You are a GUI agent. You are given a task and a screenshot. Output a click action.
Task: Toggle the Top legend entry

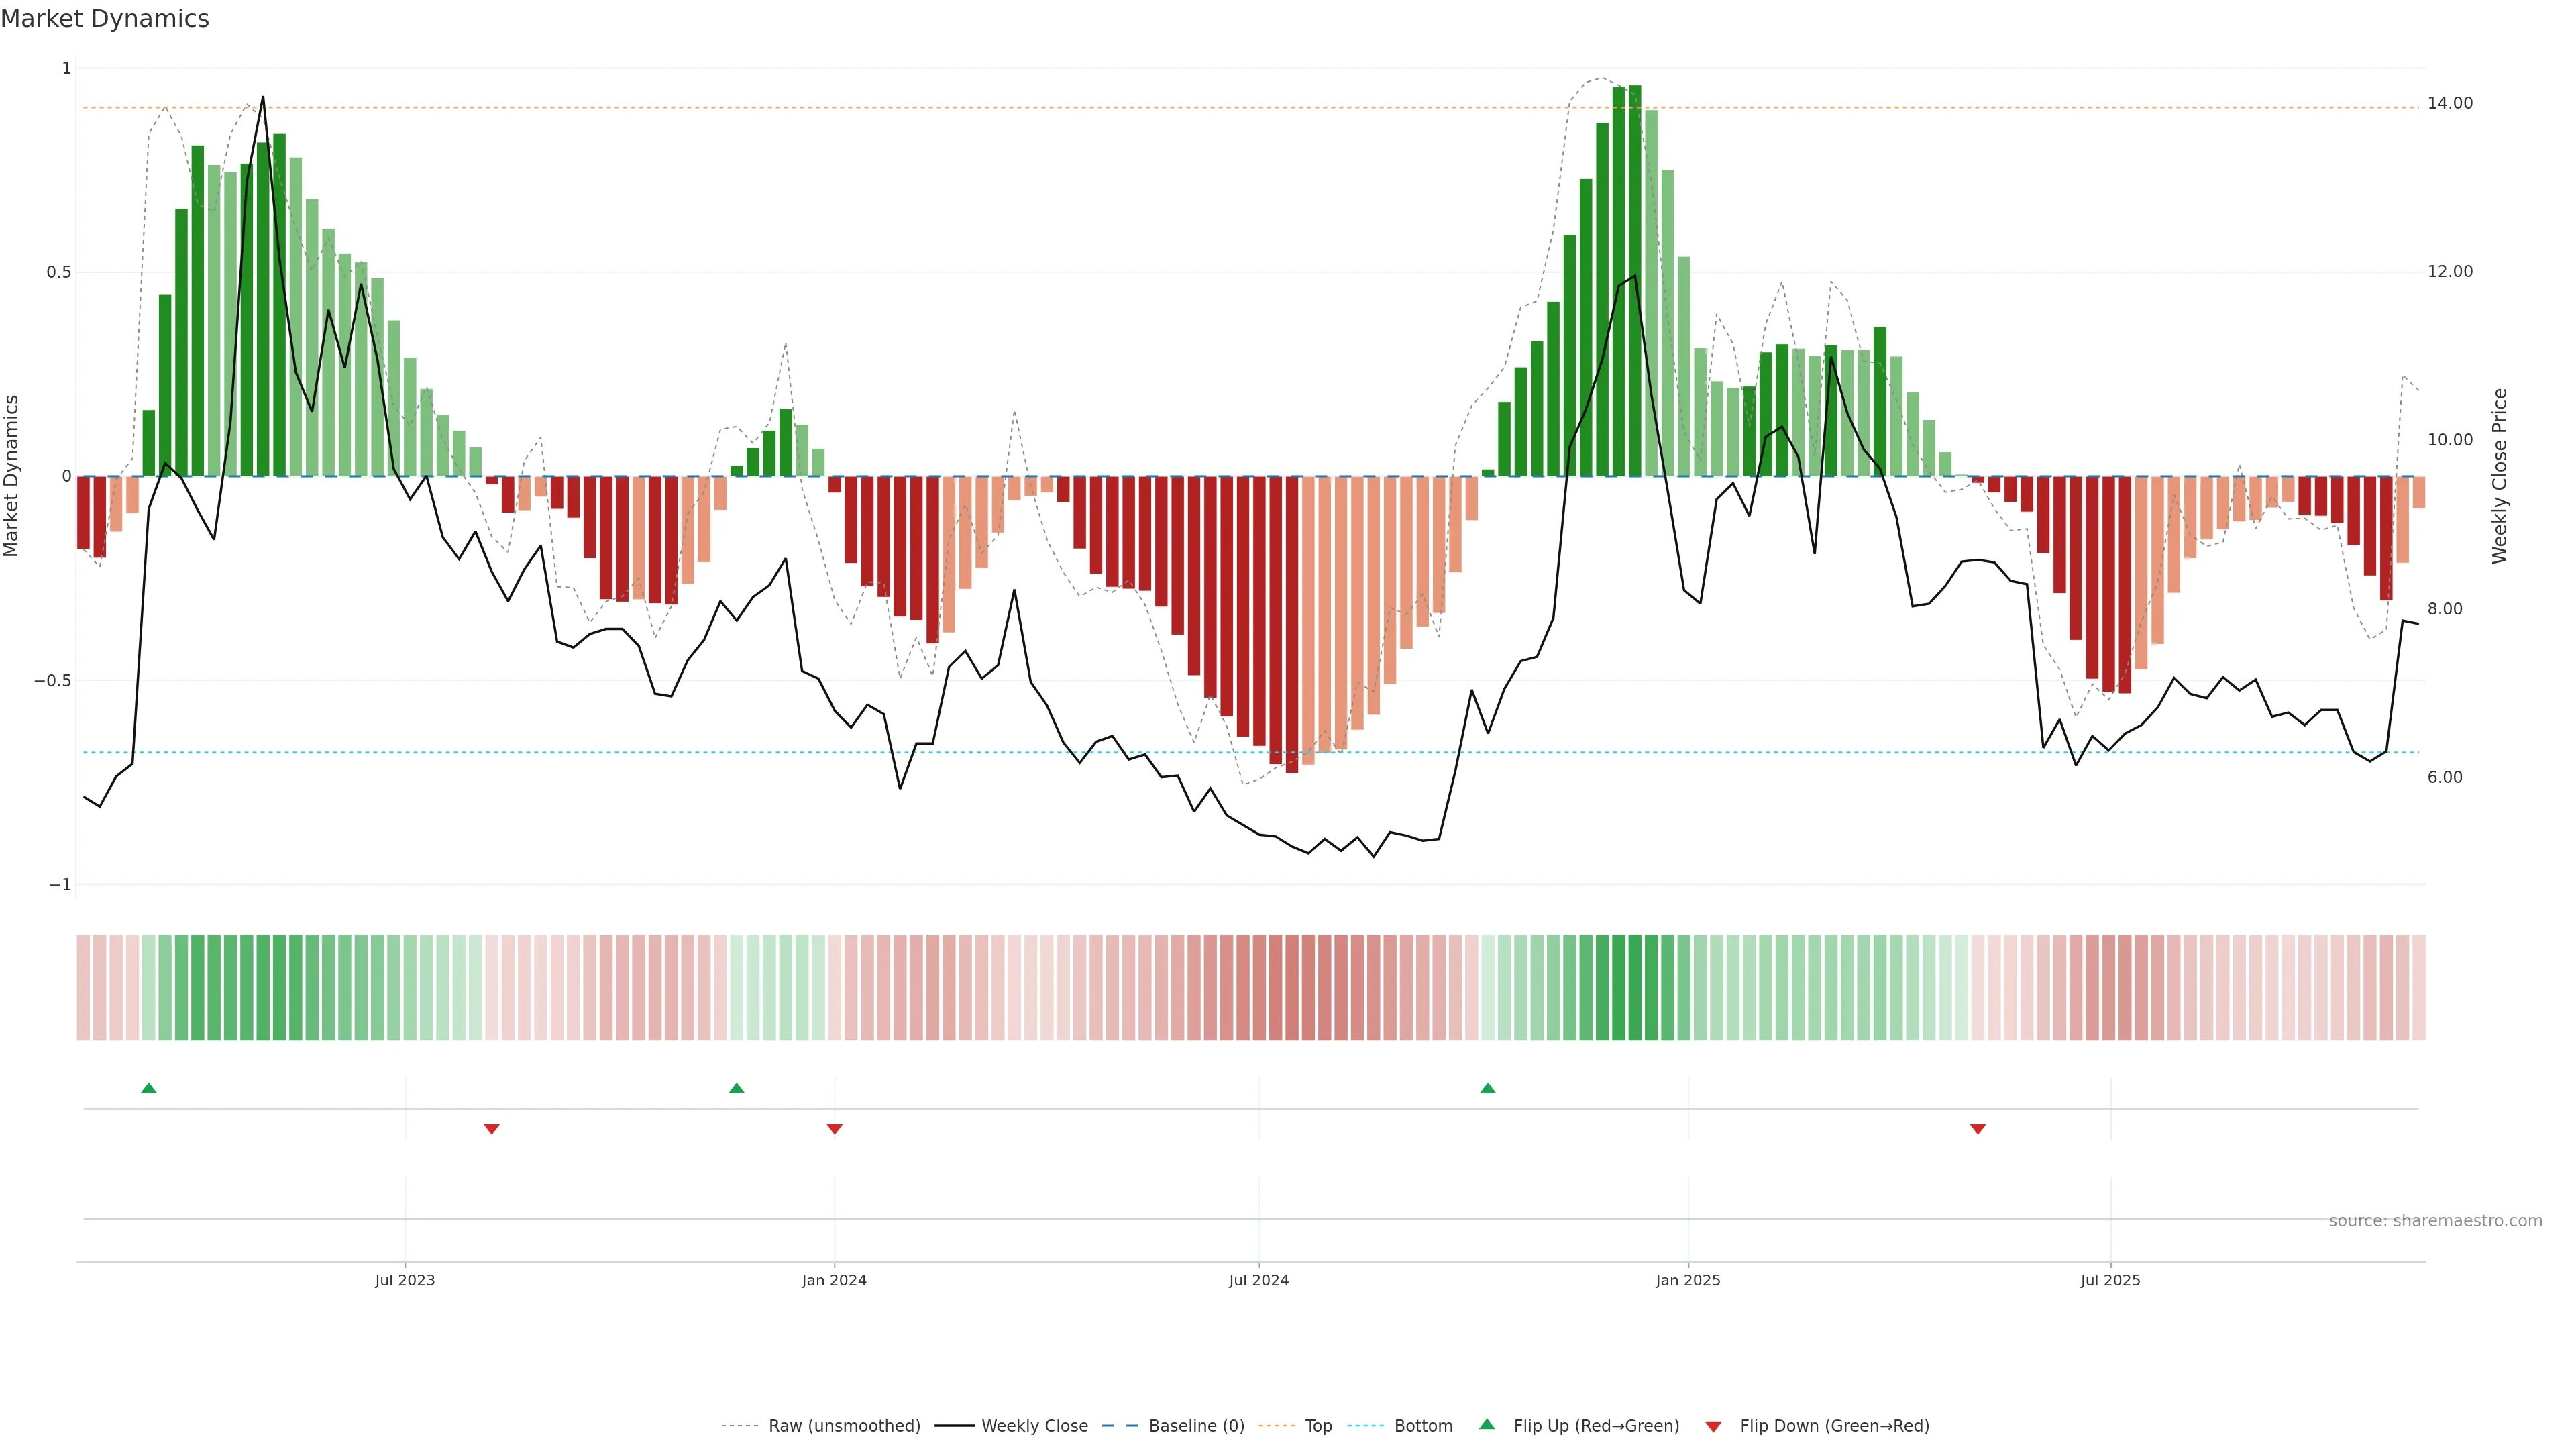pos(1318,1426)
